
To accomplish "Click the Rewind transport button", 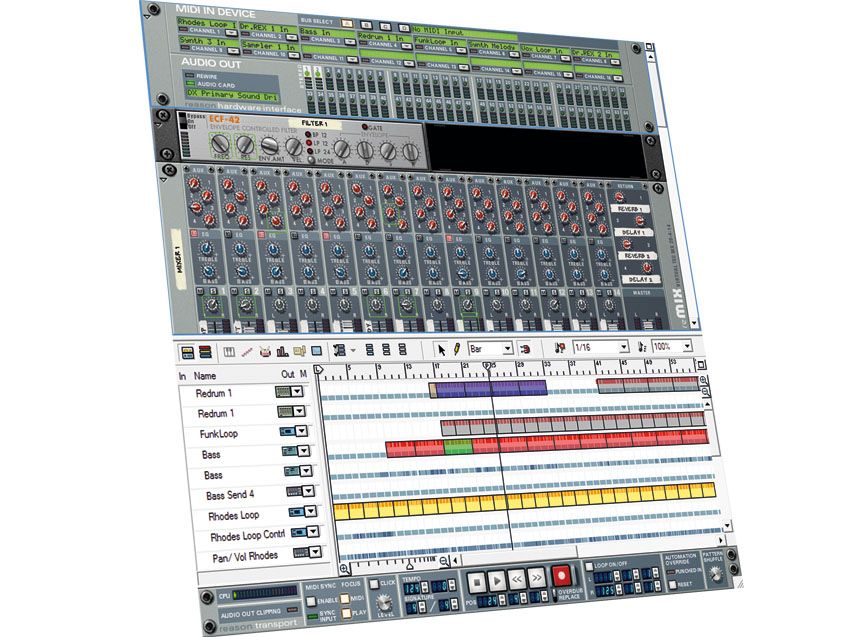I will 517,579.
